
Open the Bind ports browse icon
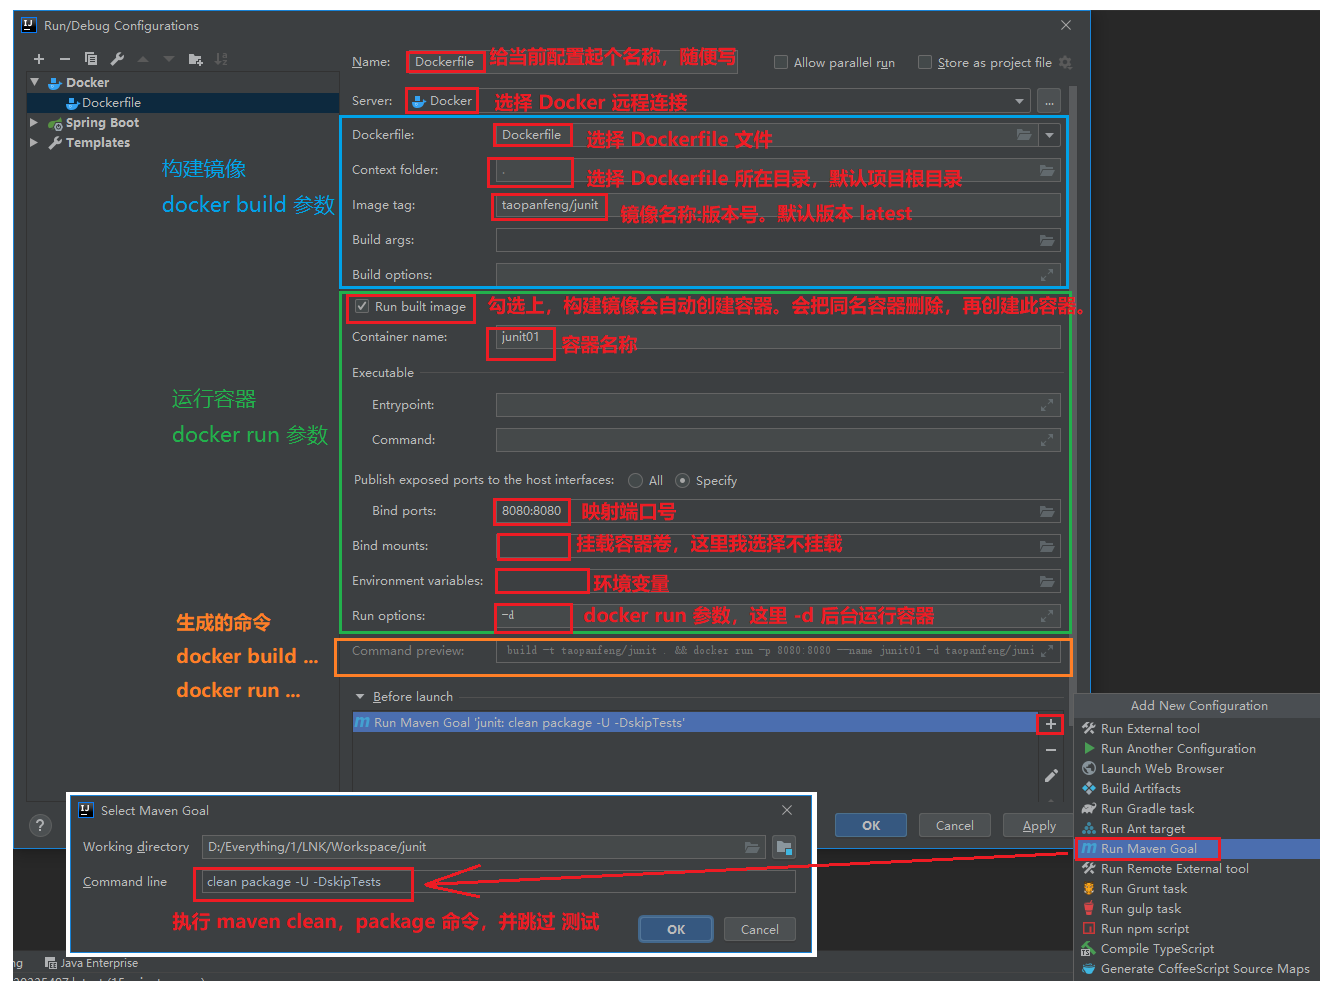coord(1047,511)
